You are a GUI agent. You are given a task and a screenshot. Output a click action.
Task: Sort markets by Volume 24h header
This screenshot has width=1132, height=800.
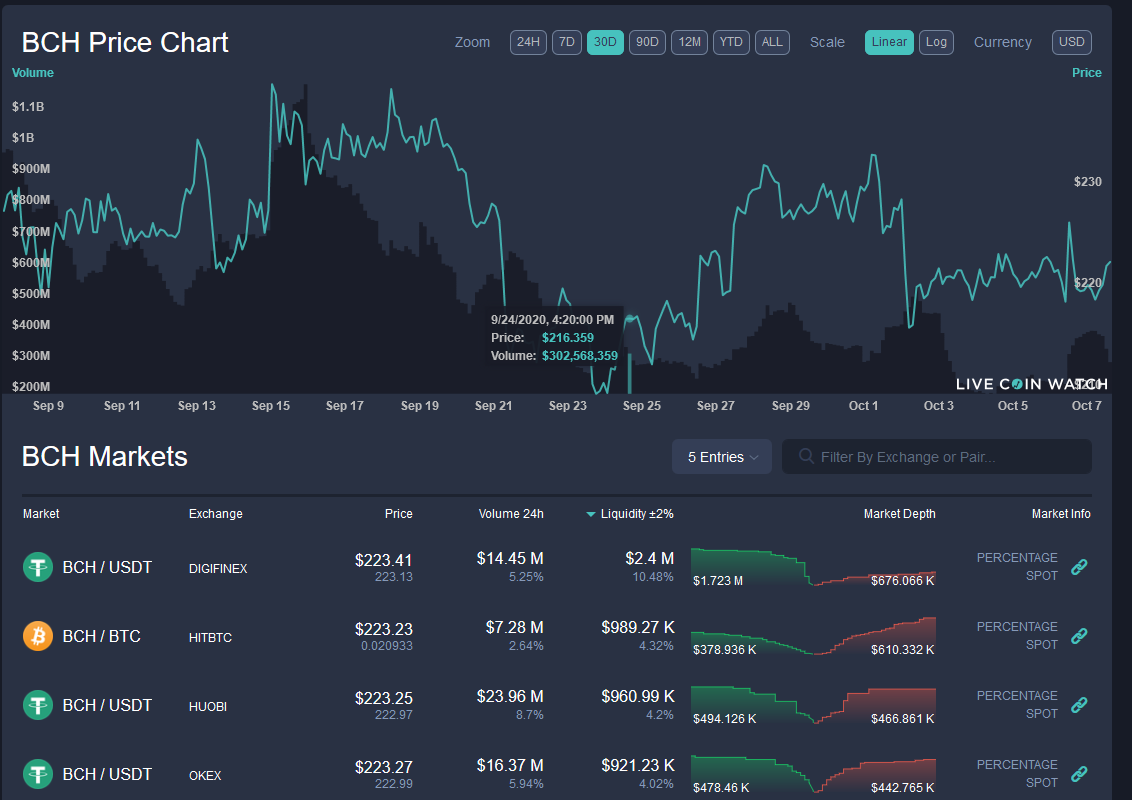pos(510,513)
